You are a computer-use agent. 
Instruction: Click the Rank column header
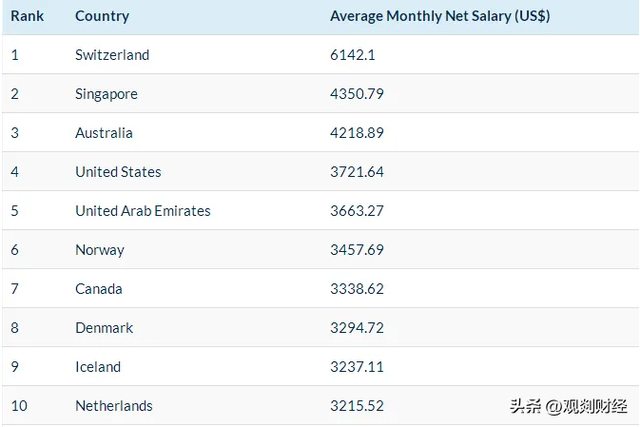coord(27,16)
